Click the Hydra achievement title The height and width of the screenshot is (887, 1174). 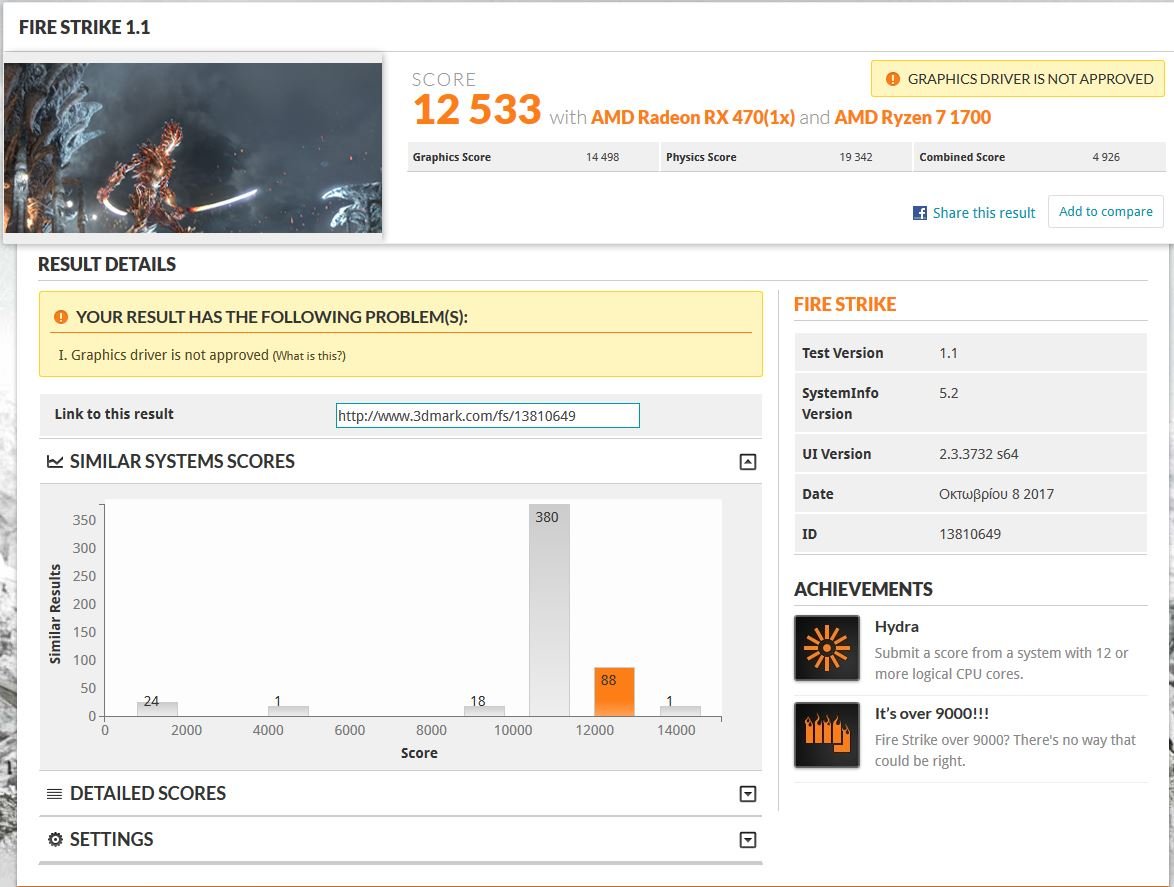[x=896, y=627]
